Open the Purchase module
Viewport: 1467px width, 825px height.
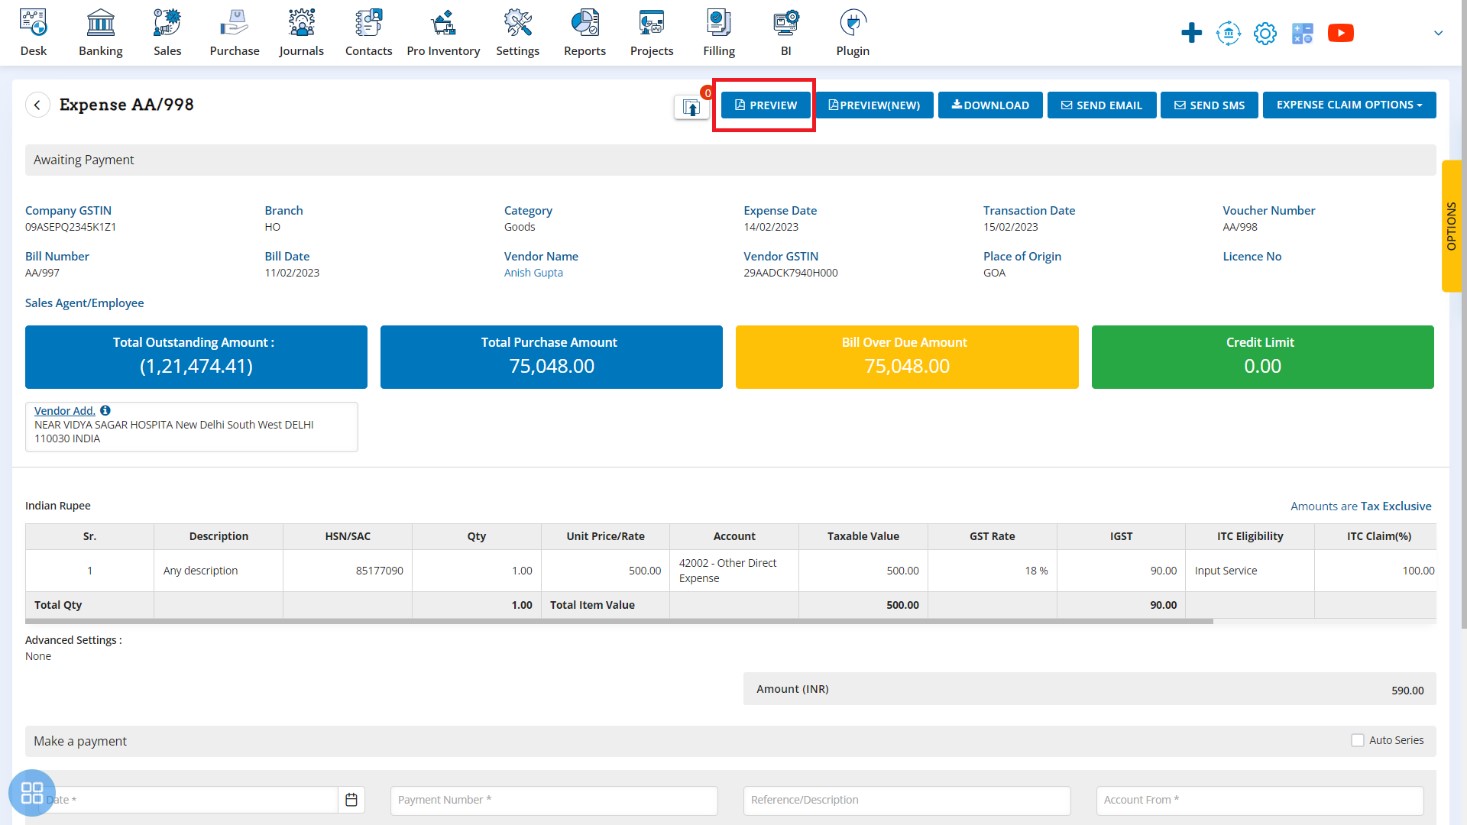point(234,33)
